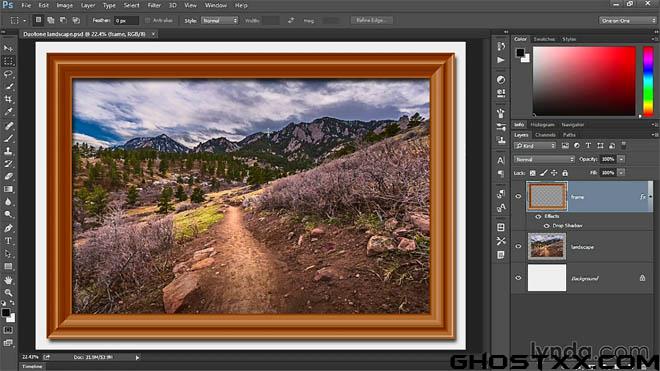This screenshot has width=660, height=371.
Task: Select the Pen tool
Action: point(8,228)
